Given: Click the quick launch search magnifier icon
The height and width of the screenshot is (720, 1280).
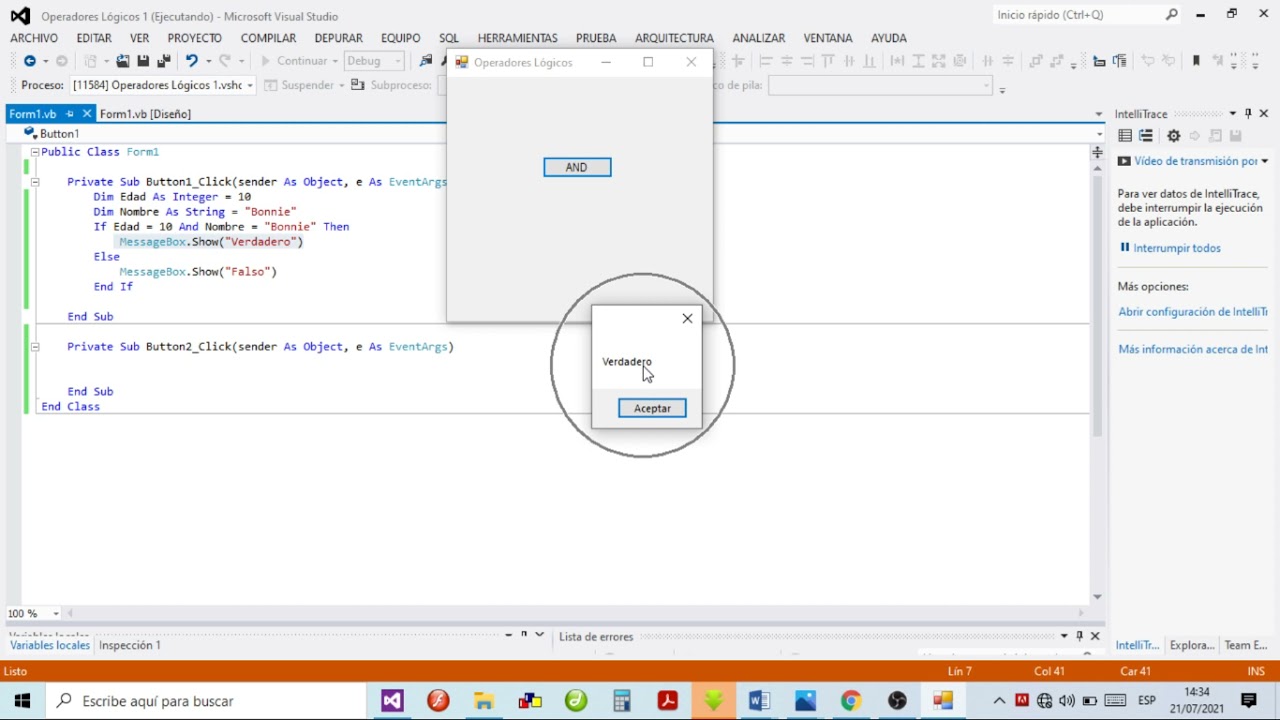Looking at the screenshot, I should click(1172, 15).
